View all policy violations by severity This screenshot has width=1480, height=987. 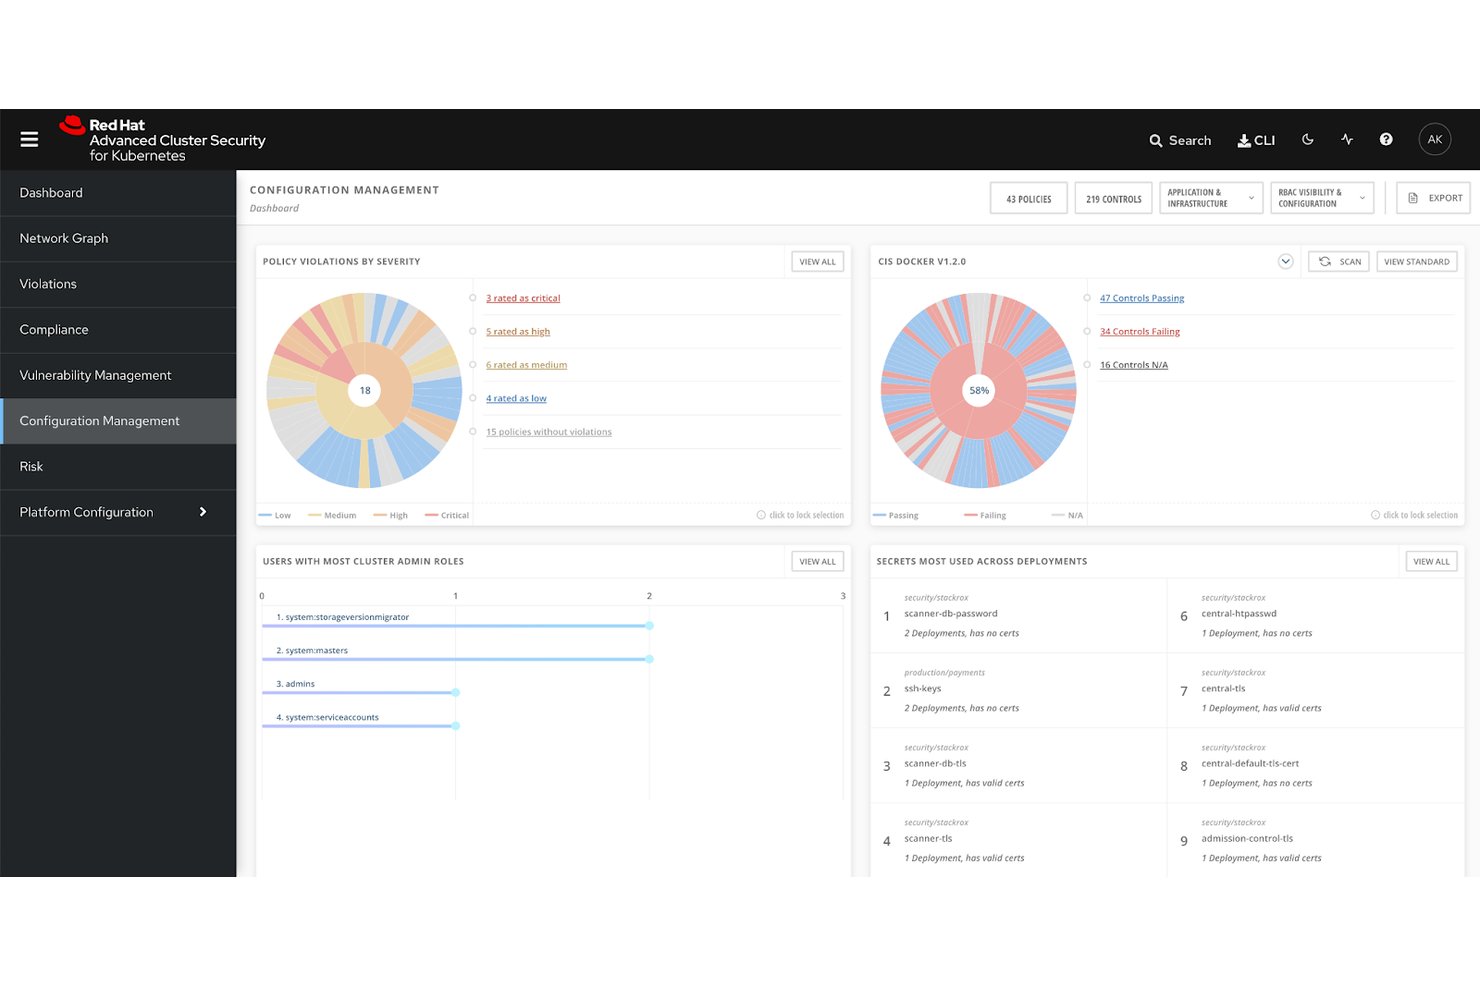[x=818, y=262]
